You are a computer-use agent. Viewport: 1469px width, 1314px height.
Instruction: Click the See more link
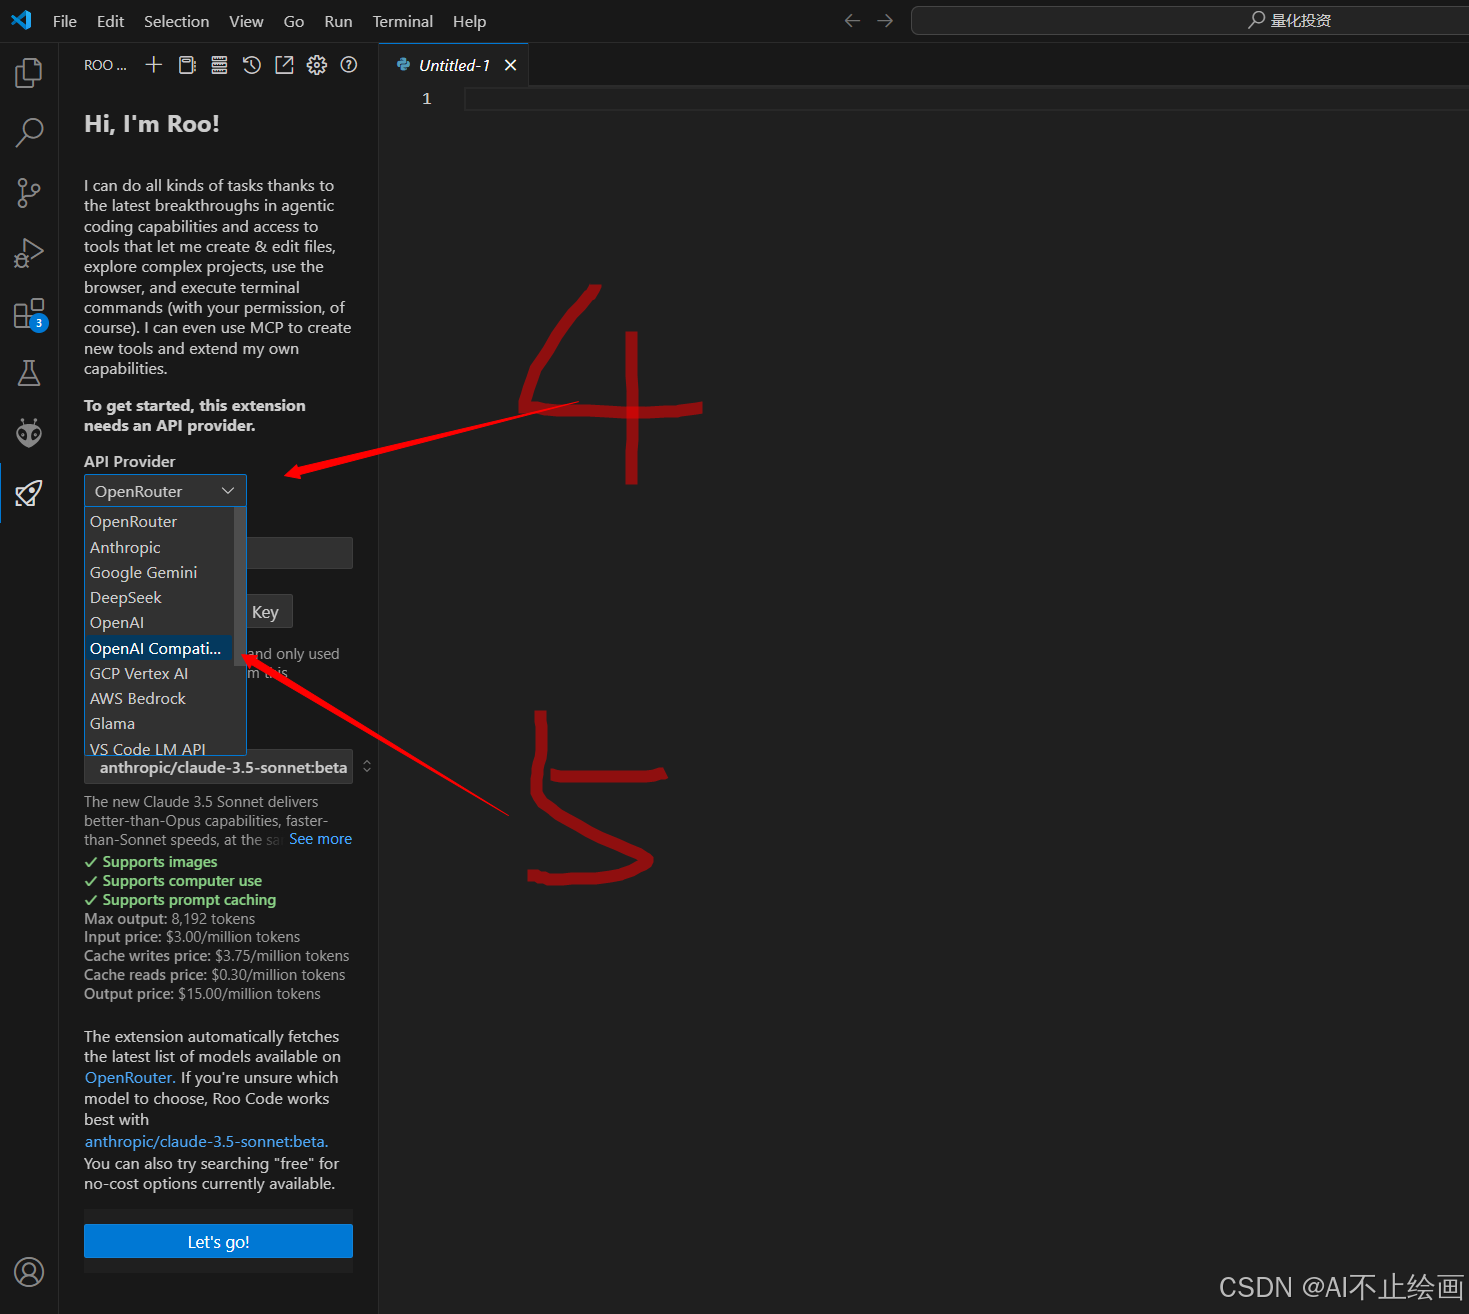pos(320,839)
